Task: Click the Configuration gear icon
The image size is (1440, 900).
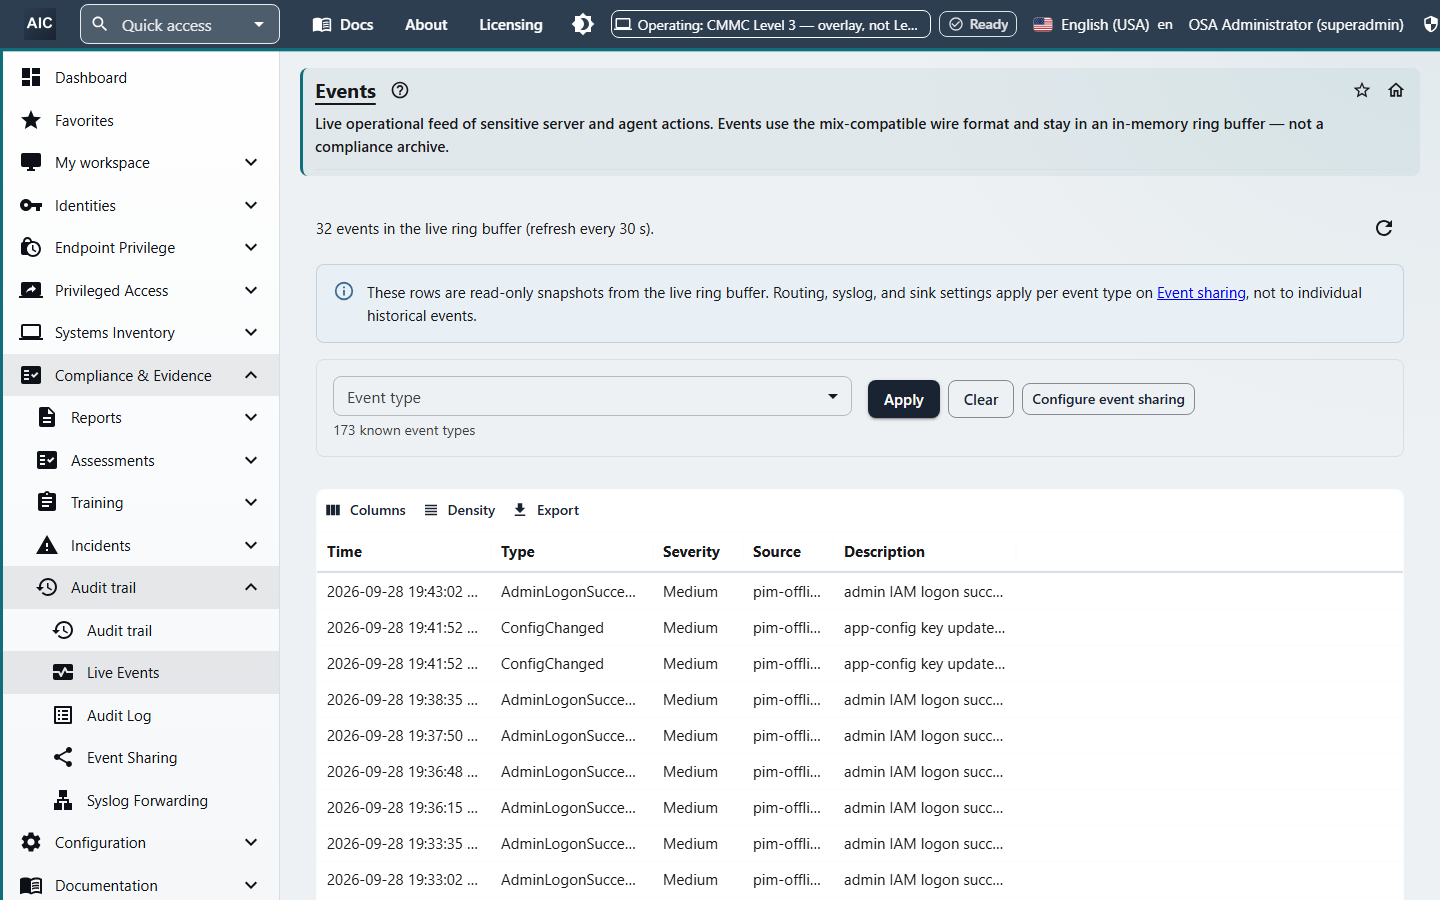Action: tap(31, 842)
